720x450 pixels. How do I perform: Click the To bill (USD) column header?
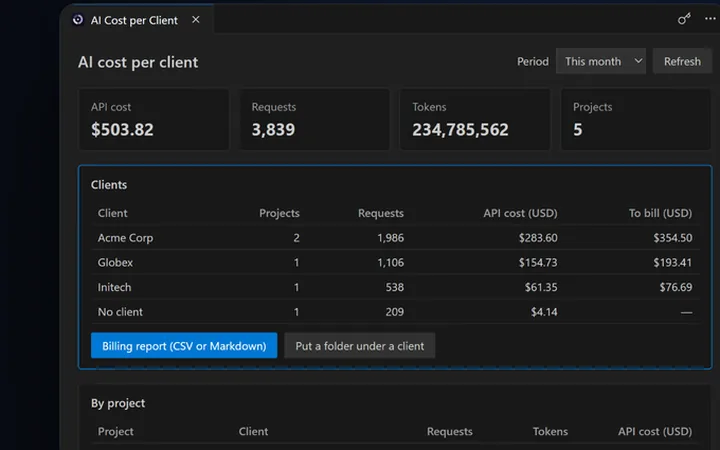pyautogui.click(x=660, y=213)
